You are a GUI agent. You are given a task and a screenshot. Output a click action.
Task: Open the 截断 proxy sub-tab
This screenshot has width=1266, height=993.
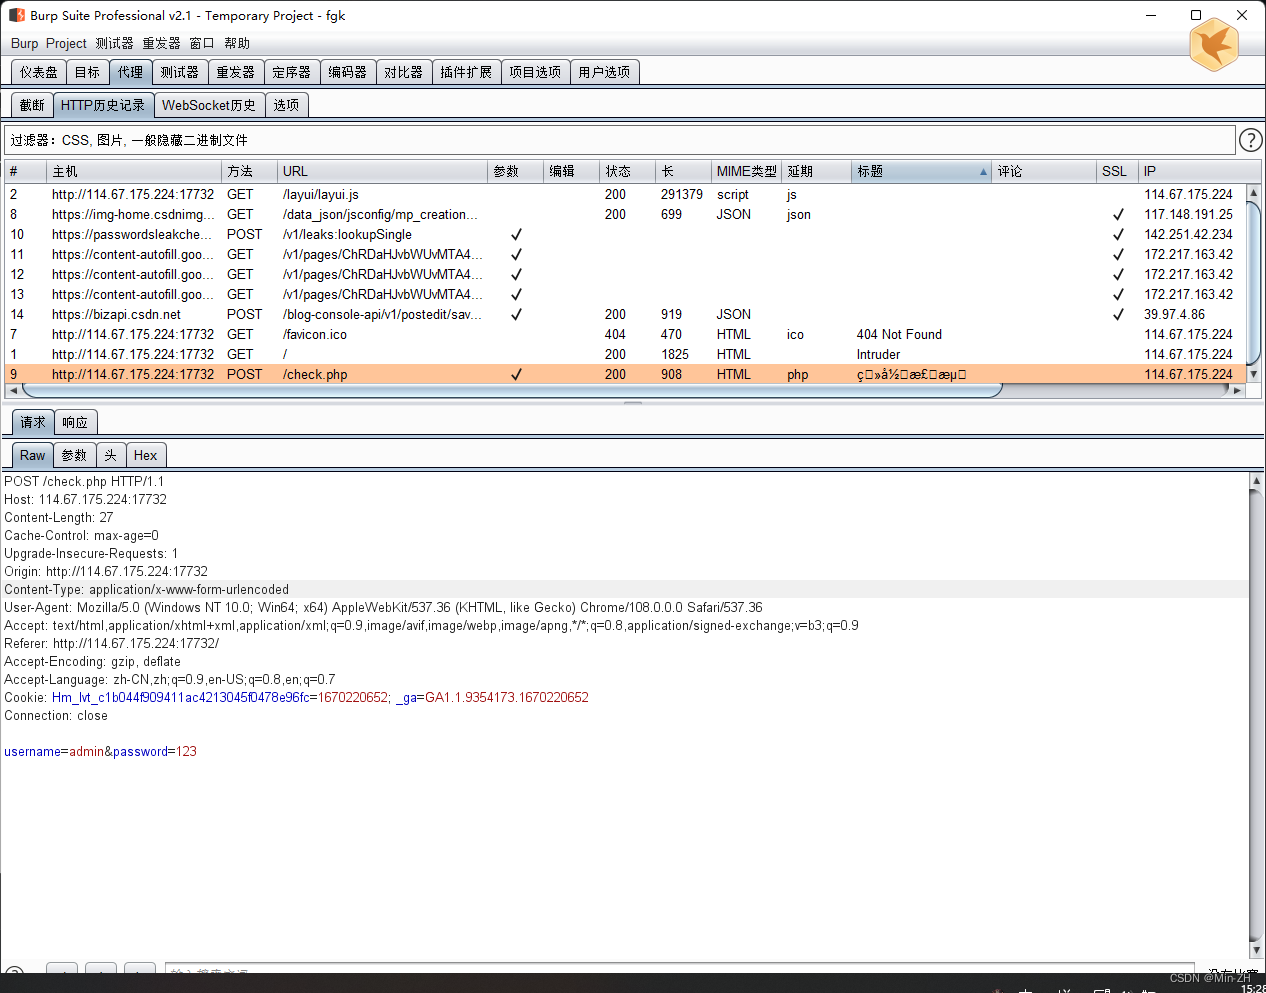(31, 104)
